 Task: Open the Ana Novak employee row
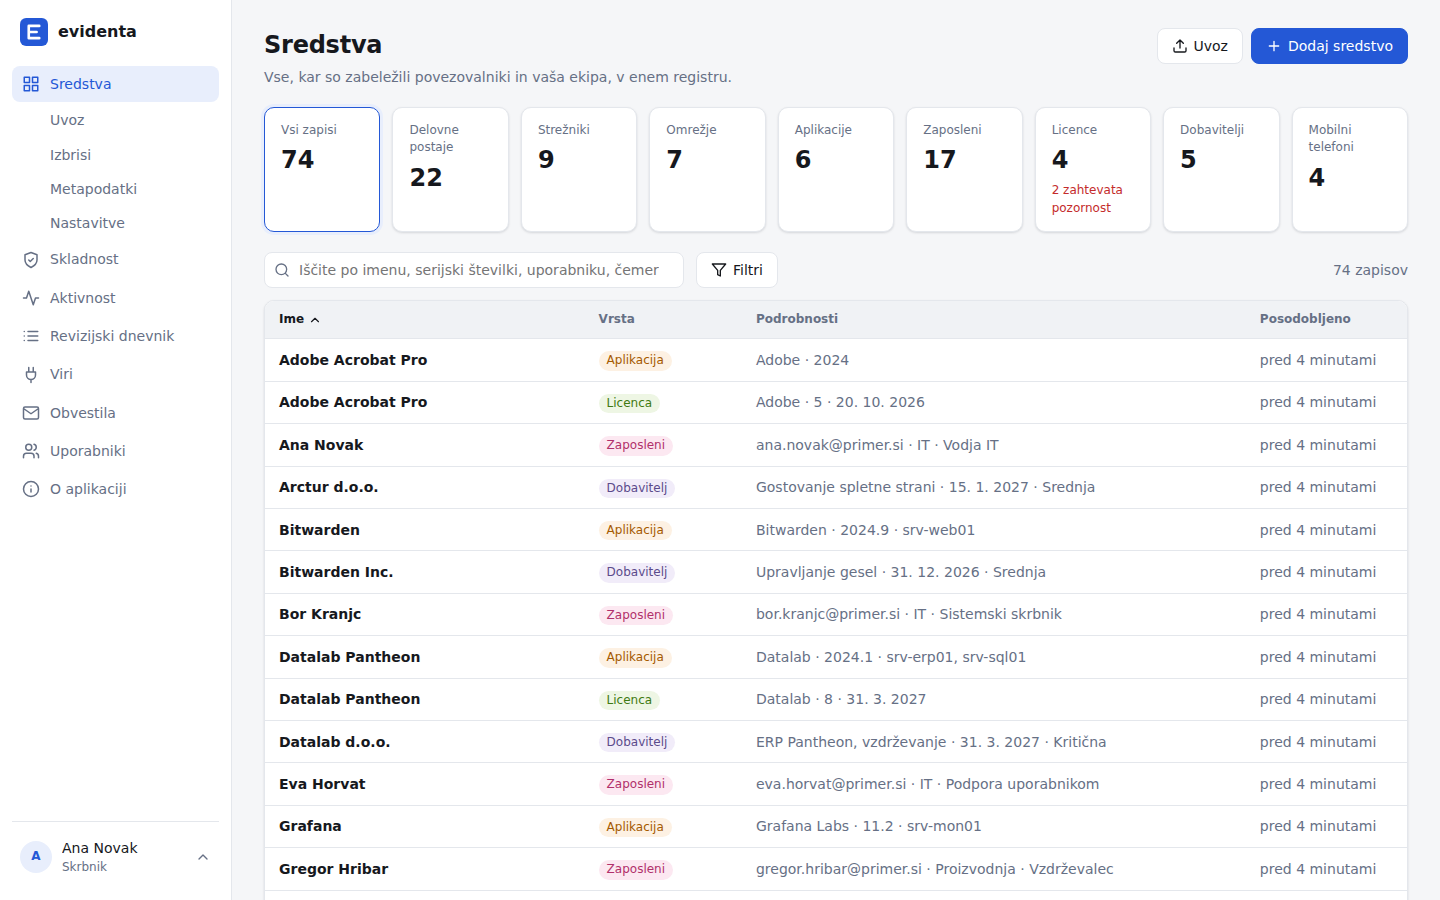[836, 445]
